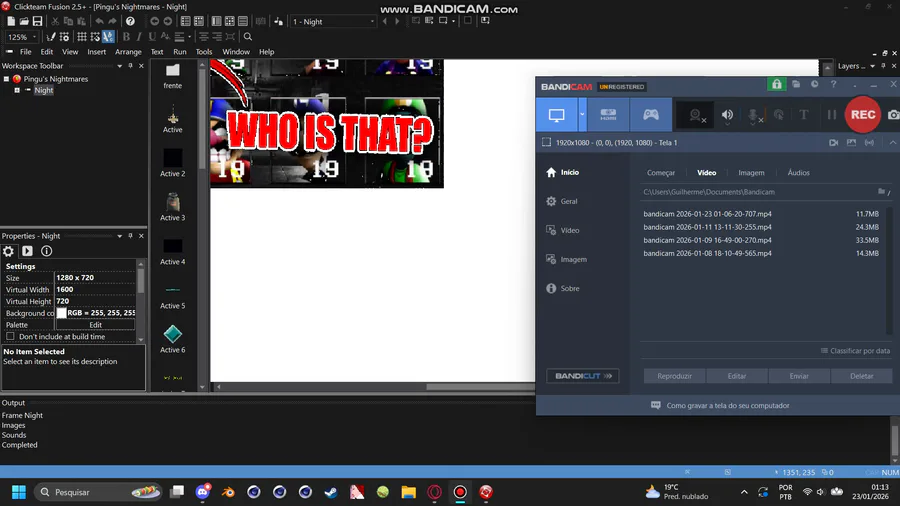The width and height of the screenshot is (900, 506).
Task: Click the green lock icon in Bandicam
Action: 777,84
